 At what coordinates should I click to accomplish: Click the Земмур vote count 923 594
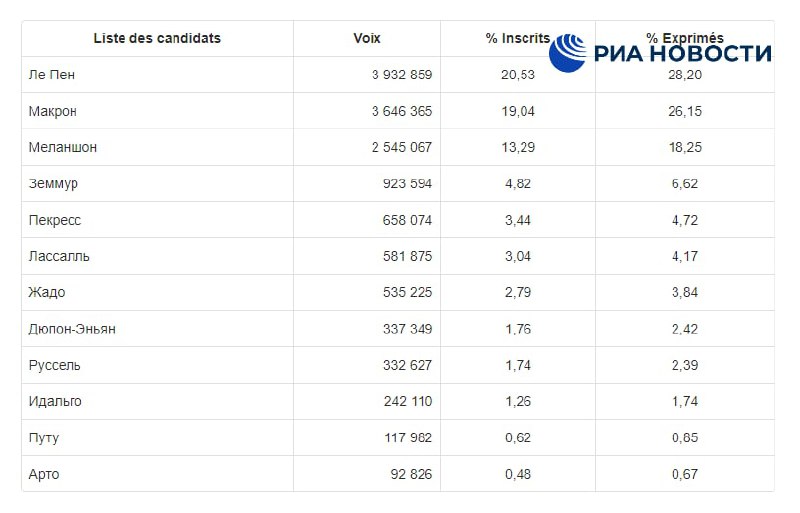[x=407, y=184]
